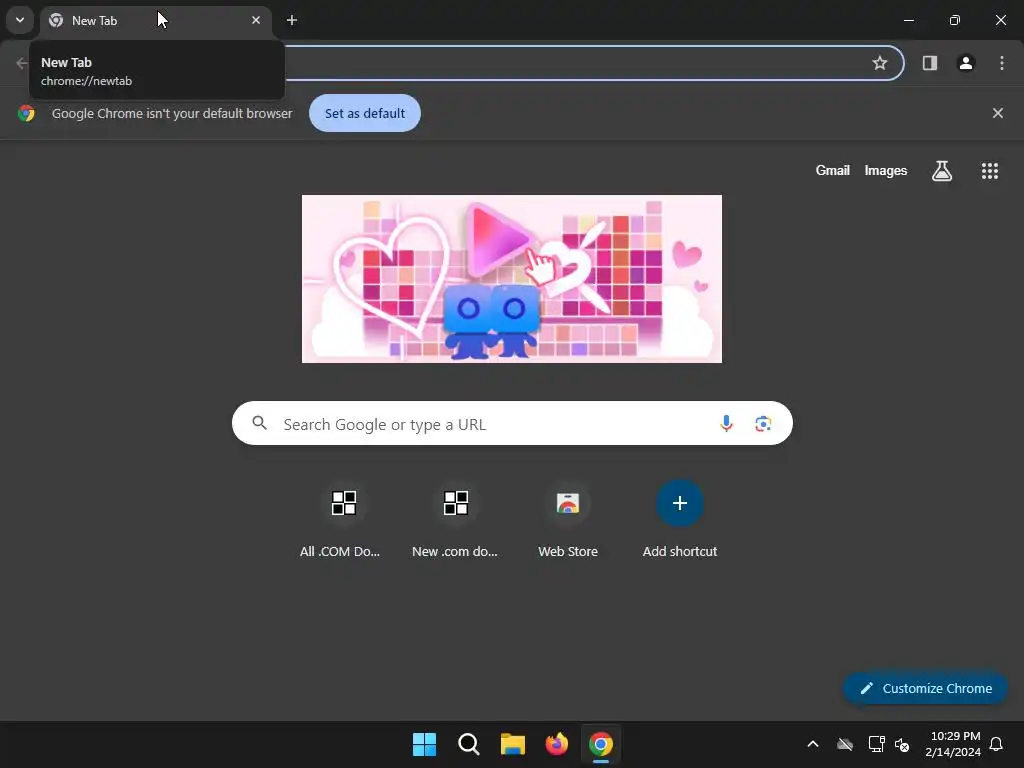
Task: Minimize the Chrome window
Action: click(908, 20)
